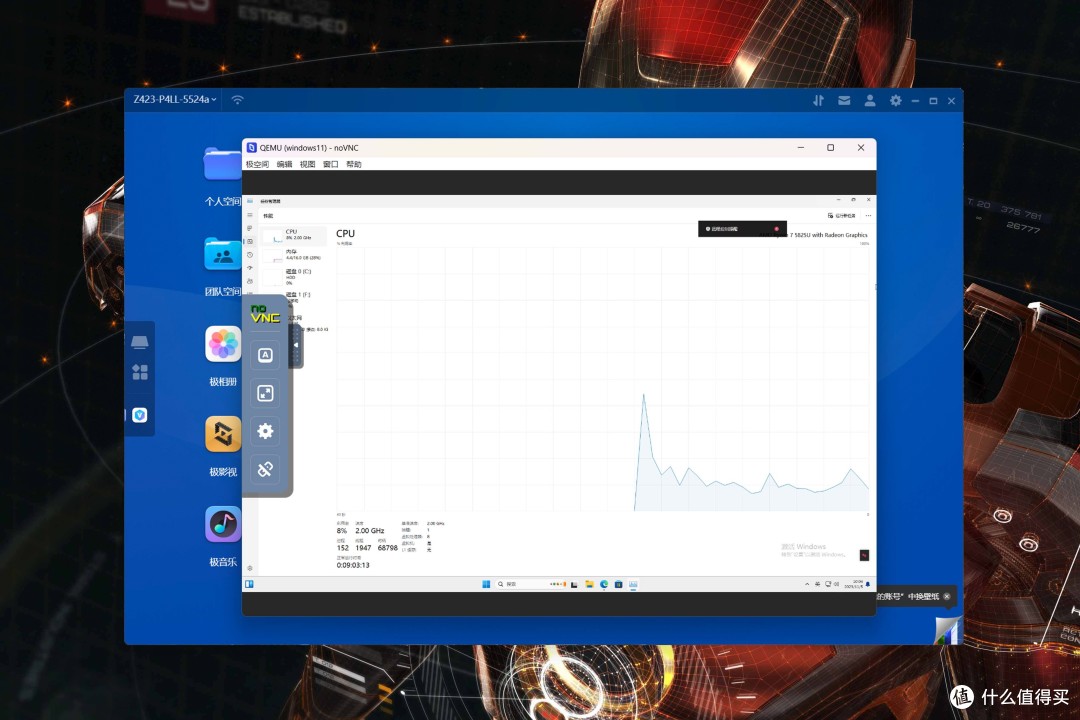
Task: Launch the 极影视 video app
Action: click(223, 434)
